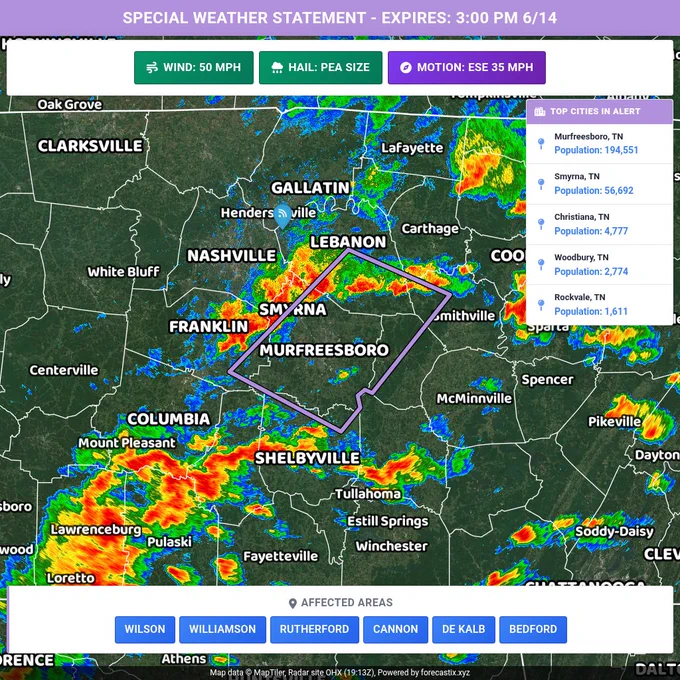Click the Pikeville map label

pyautogui.click(x=615, y=422)
